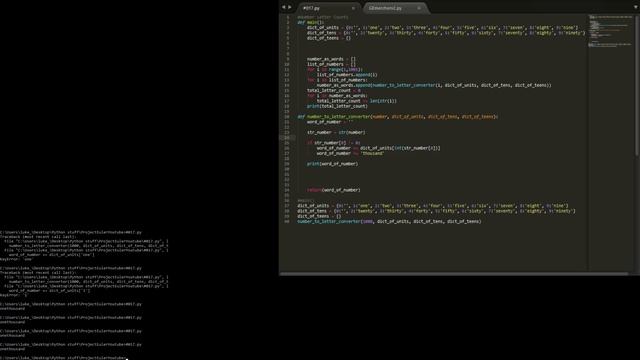Click the dict_of_tens line inside main()
This screenshot has width=640, height=360.
click(446, 33)
